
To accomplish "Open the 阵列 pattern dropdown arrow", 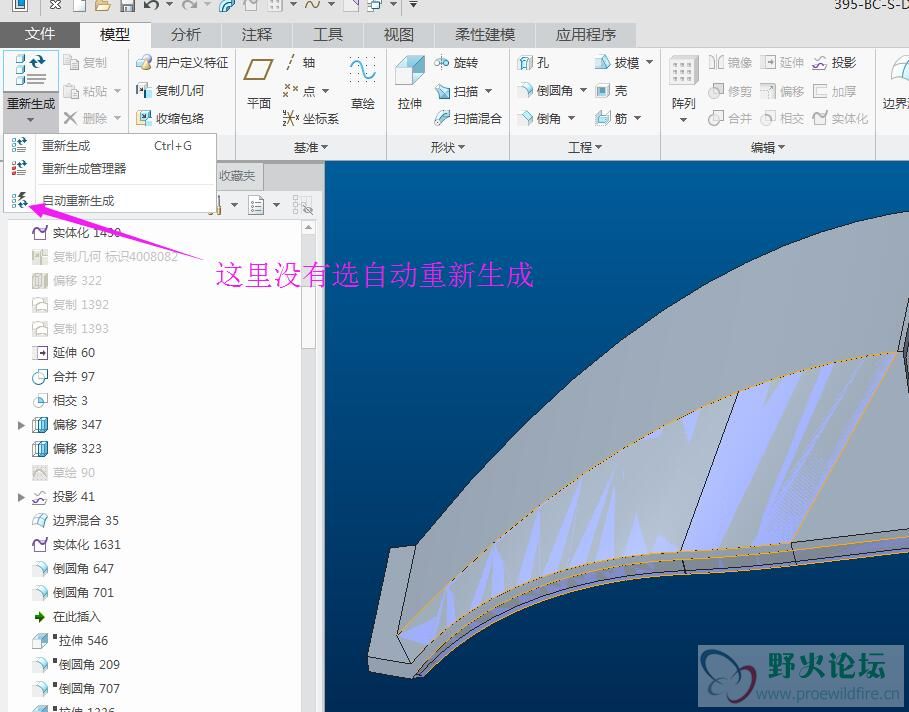I will pos(683,121).
